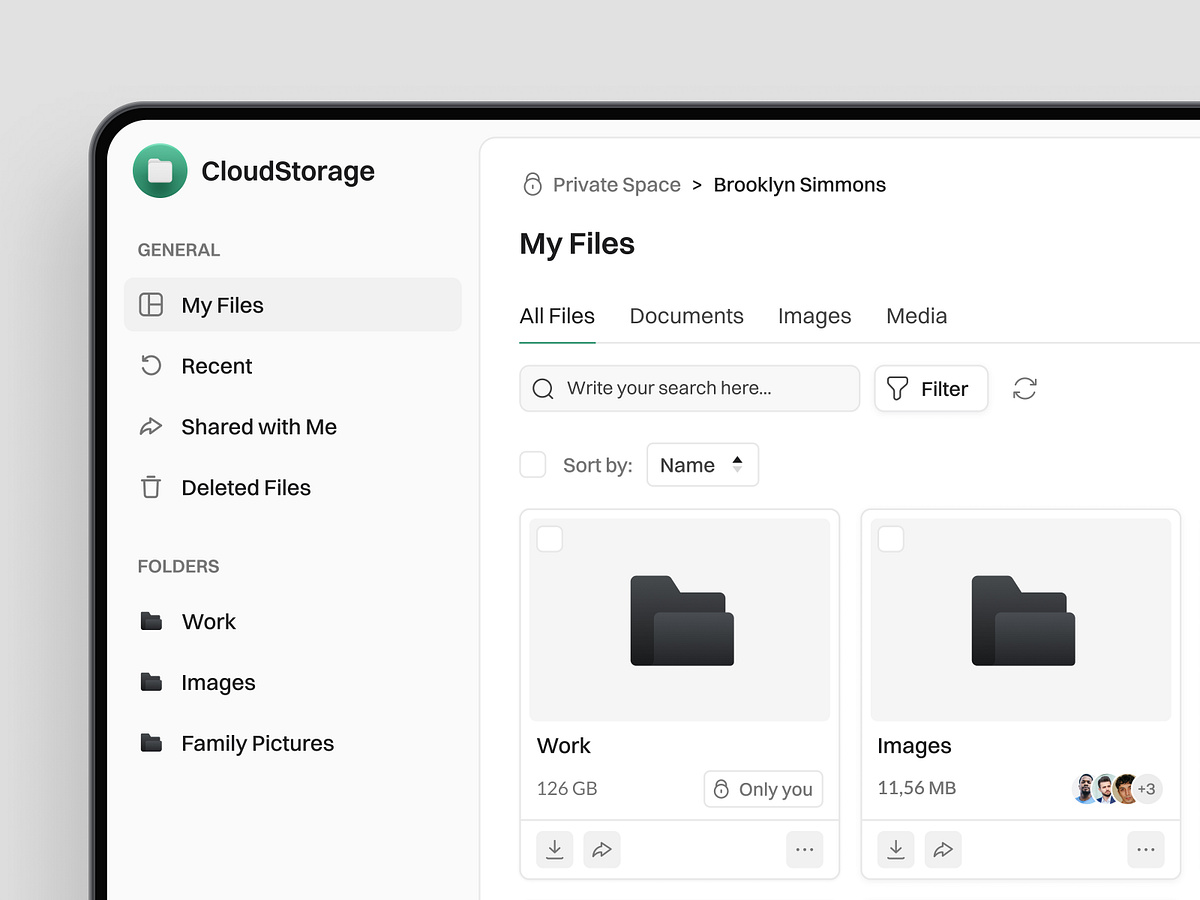Open Shared with Me in the sidebar
Image resolution: width=1200 pixels, height=900 pixels.
click(x=293, y=427)
